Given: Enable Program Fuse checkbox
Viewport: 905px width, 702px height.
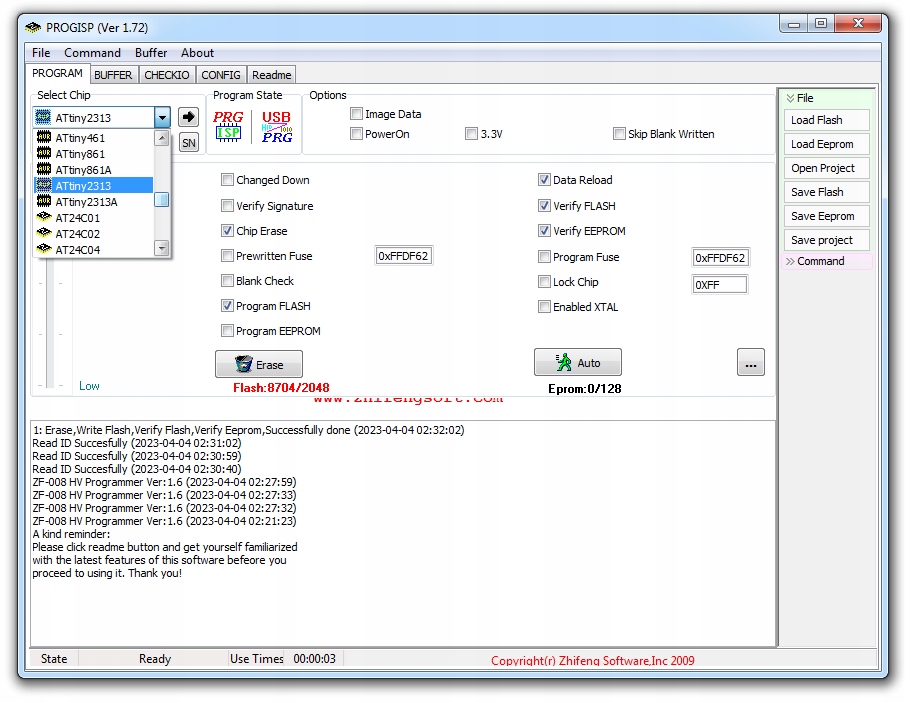Looking at the screenshot, I should (544, 256).
